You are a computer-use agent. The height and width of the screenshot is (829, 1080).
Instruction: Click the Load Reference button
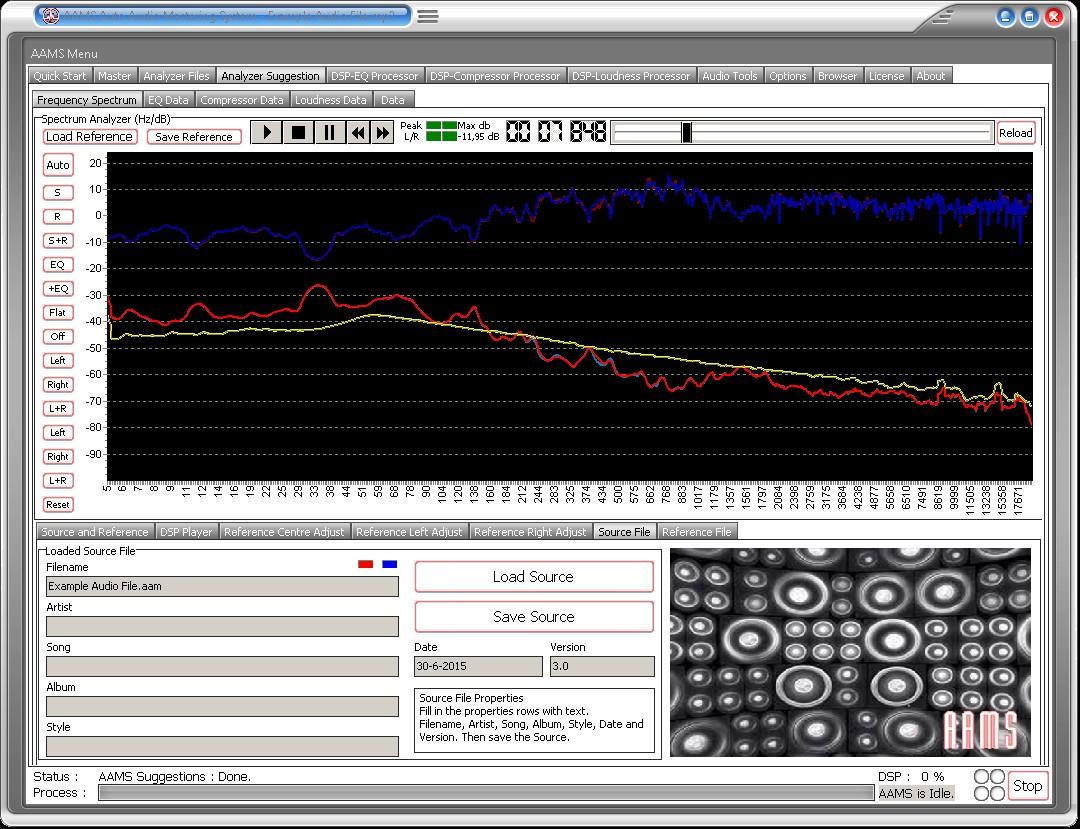90,136
